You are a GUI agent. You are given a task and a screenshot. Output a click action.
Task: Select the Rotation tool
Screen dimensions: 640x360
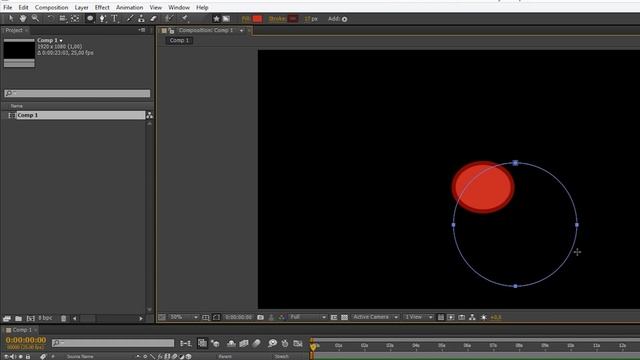coord(50,19)
